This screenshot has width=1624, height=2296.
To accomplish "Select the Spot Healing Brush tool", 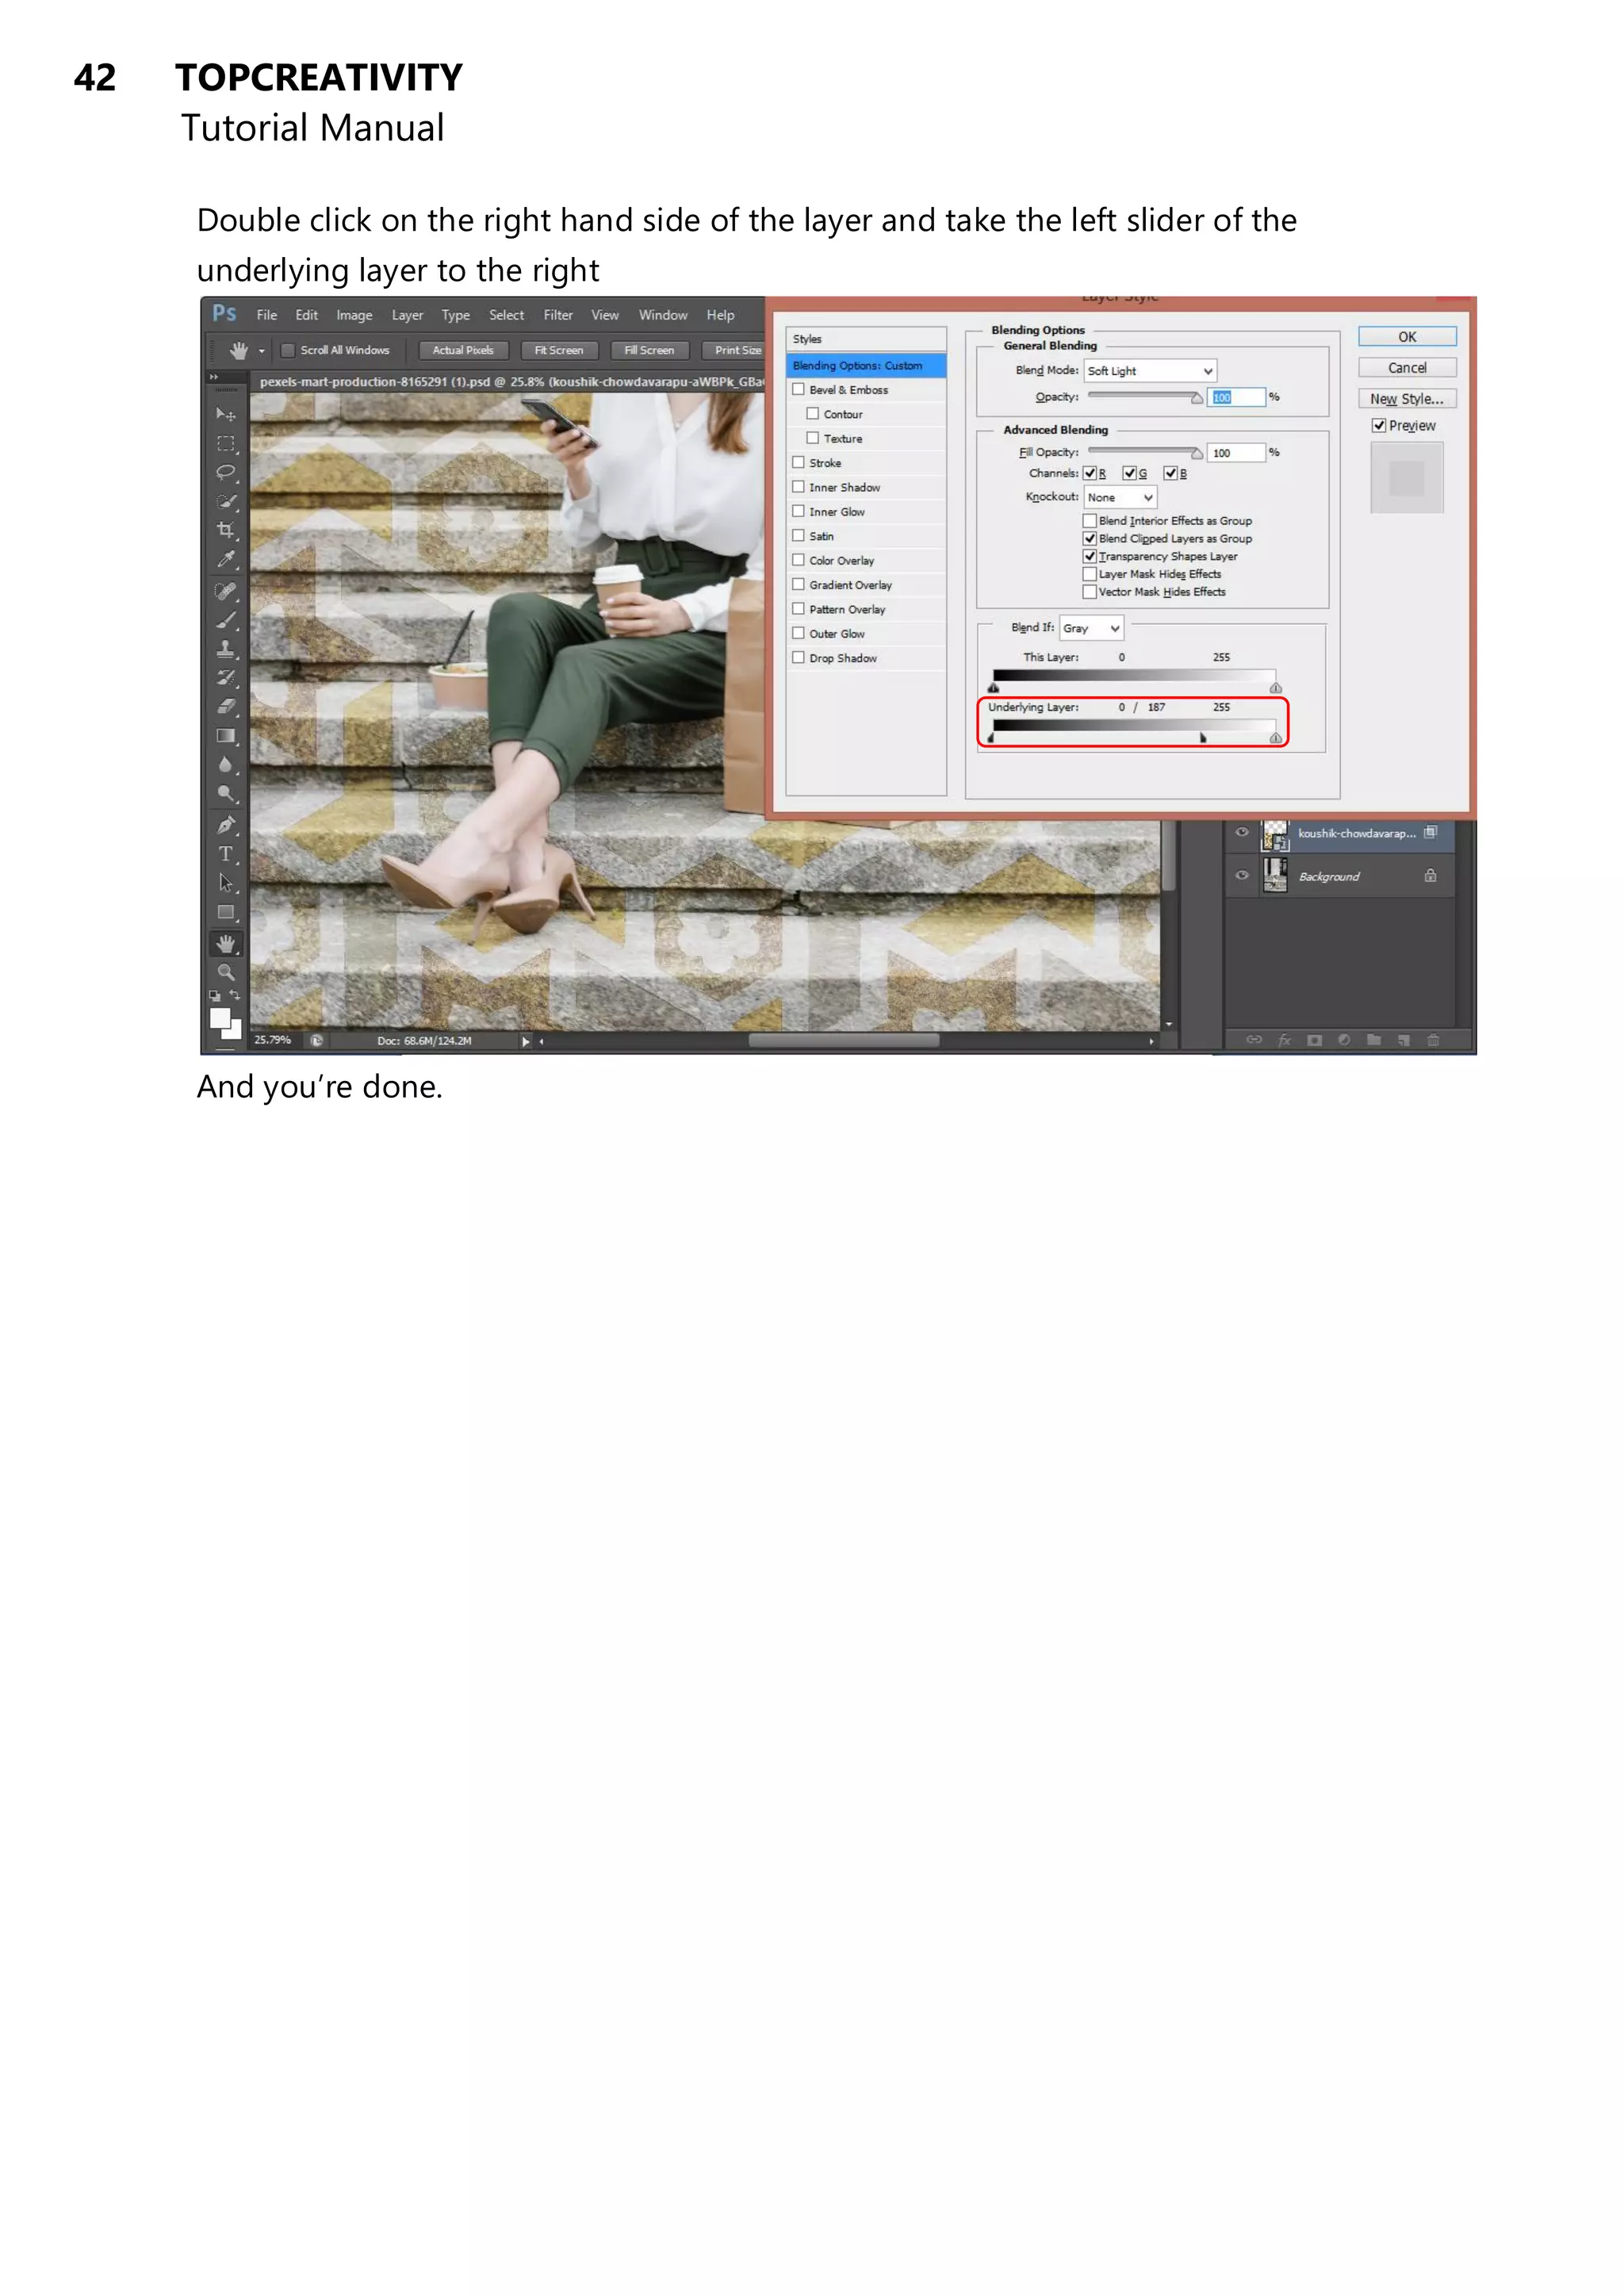I will click(226, 591).
